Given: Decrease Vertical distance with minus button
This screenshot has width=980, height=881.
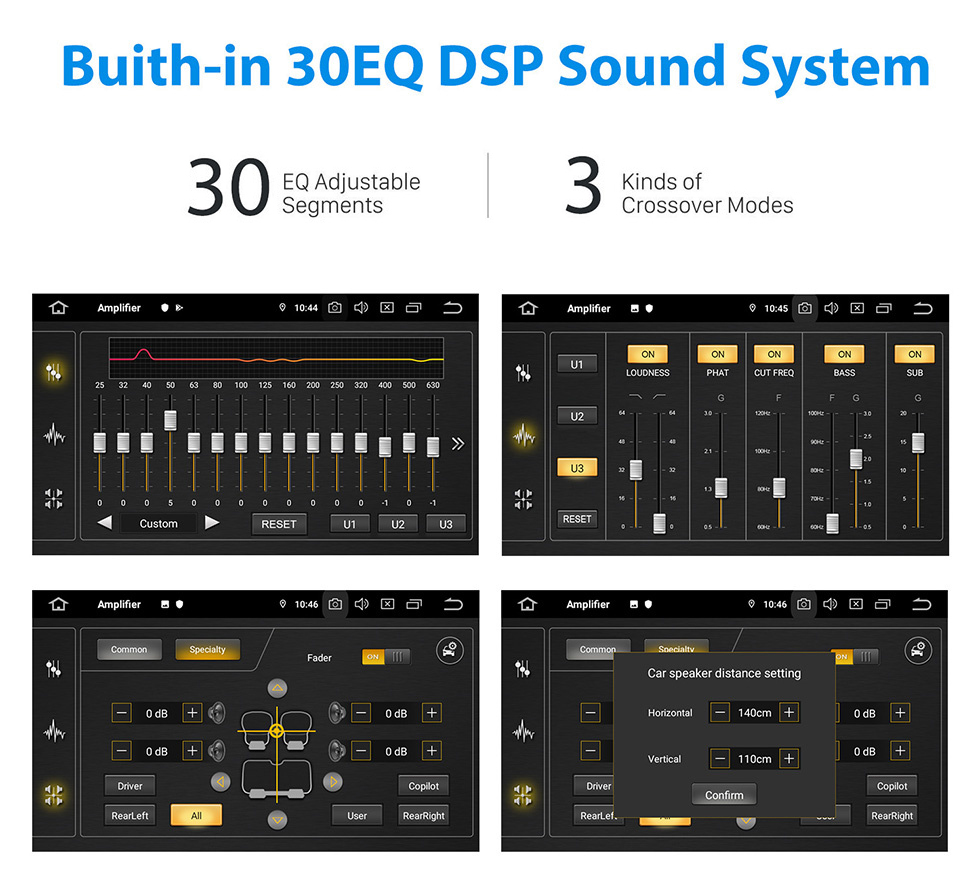Looking at the screenshot, I should click(x=720, y=759).
